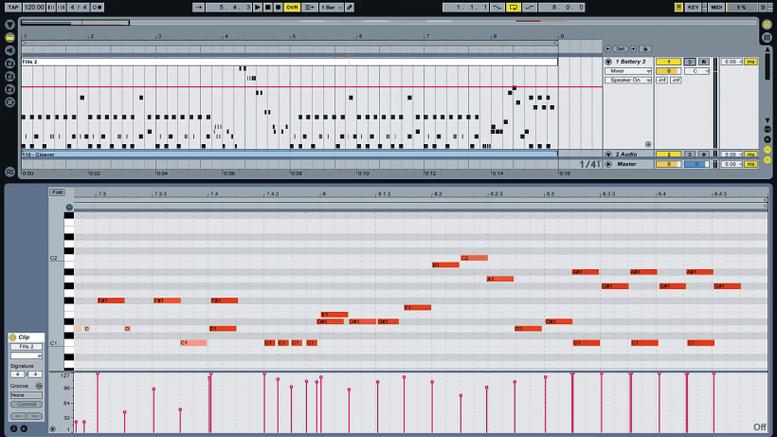This screenshot has height=437, width=777.
Task: Enable Draw Mode pencil icon
Action: pyautogui.click(x=350, y=7)
